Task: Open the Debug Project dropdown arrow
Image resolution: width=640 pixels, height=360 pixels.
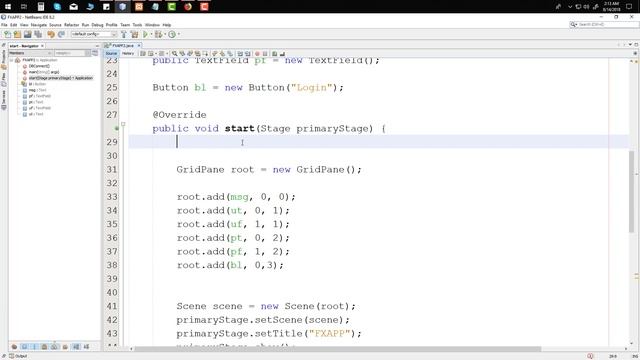Action: [165, 35]
